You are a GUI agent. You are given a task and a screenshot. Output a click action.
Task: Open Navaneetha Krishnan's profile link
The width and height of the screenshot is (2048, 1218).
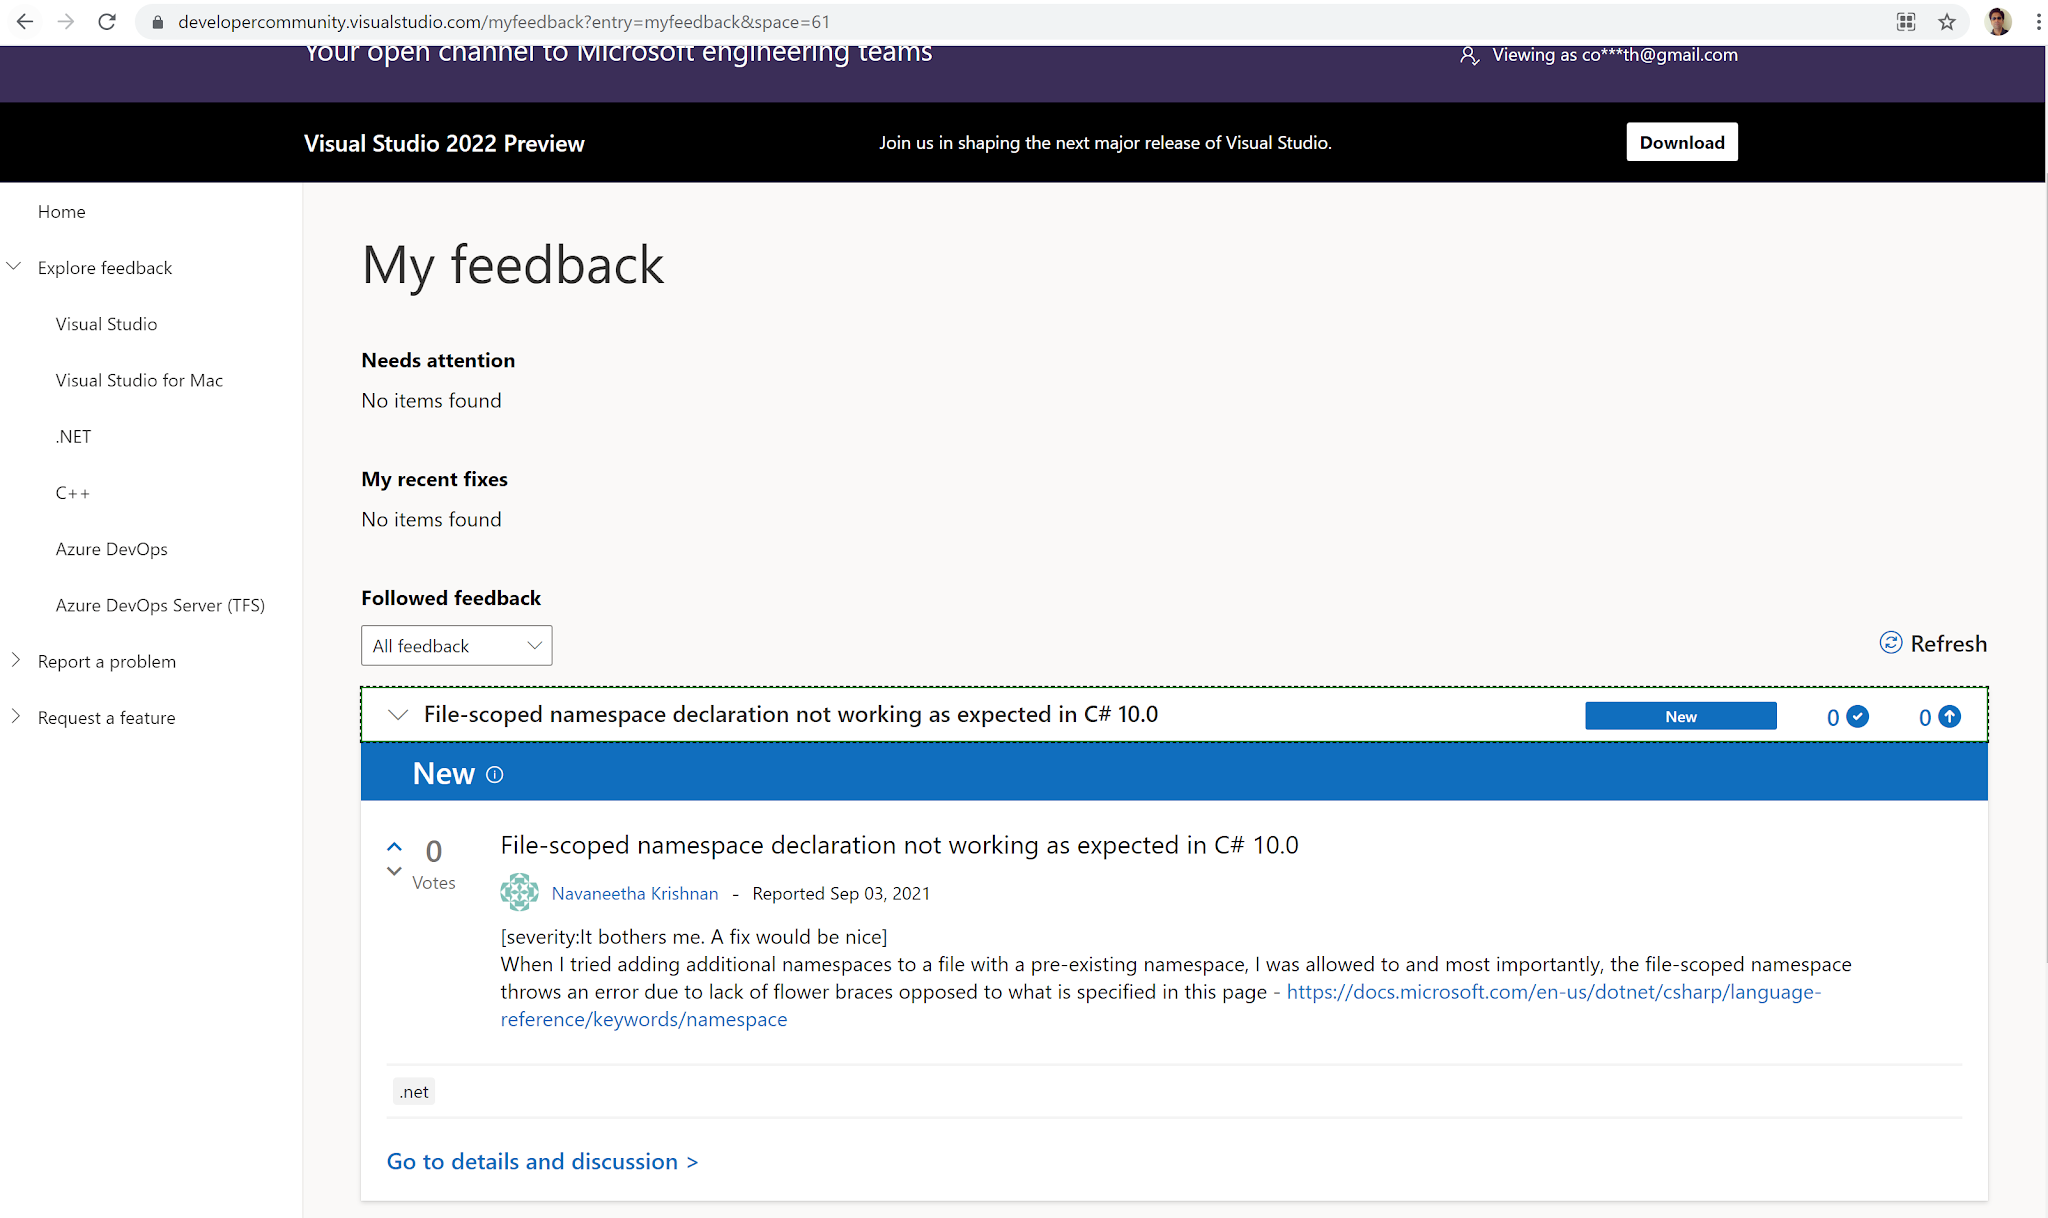click(635, 893)
